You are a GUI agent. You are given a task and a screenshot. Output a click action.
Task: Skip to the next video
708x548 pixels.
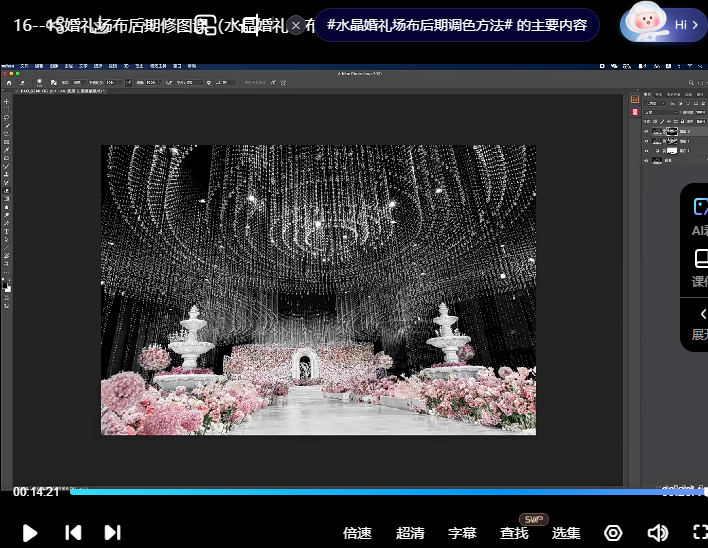click(112, 533)
